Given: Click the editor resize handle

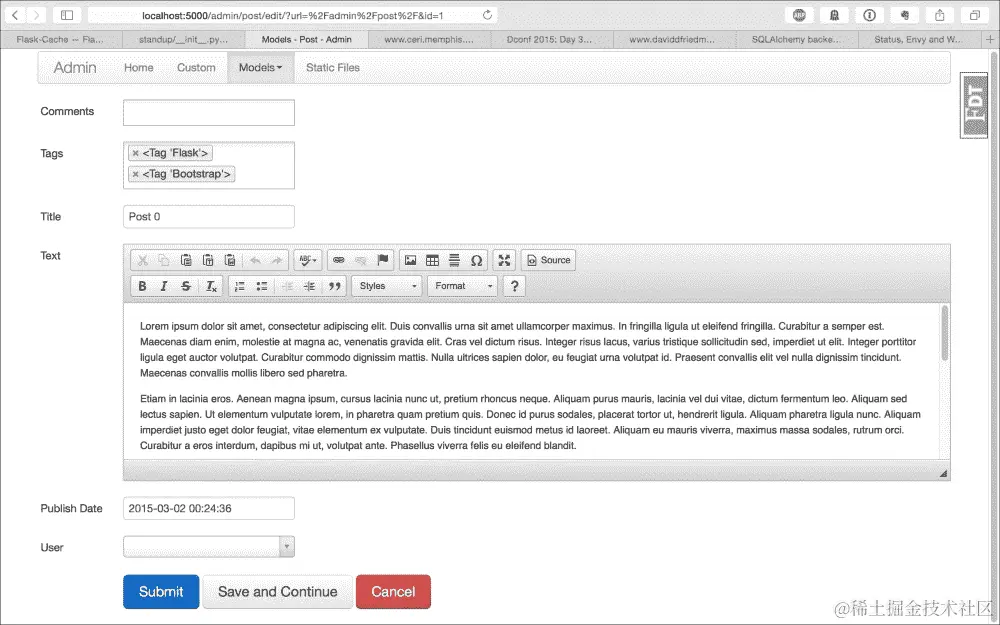Looking at the screenshot, I should 943,473.
